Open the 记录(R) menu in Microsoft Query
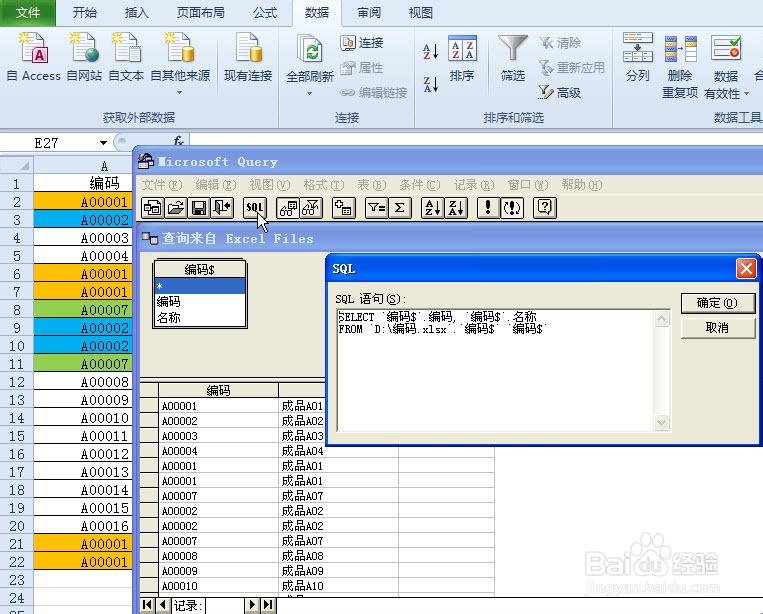This screenshot has height=614, width=763. [474, 185]
